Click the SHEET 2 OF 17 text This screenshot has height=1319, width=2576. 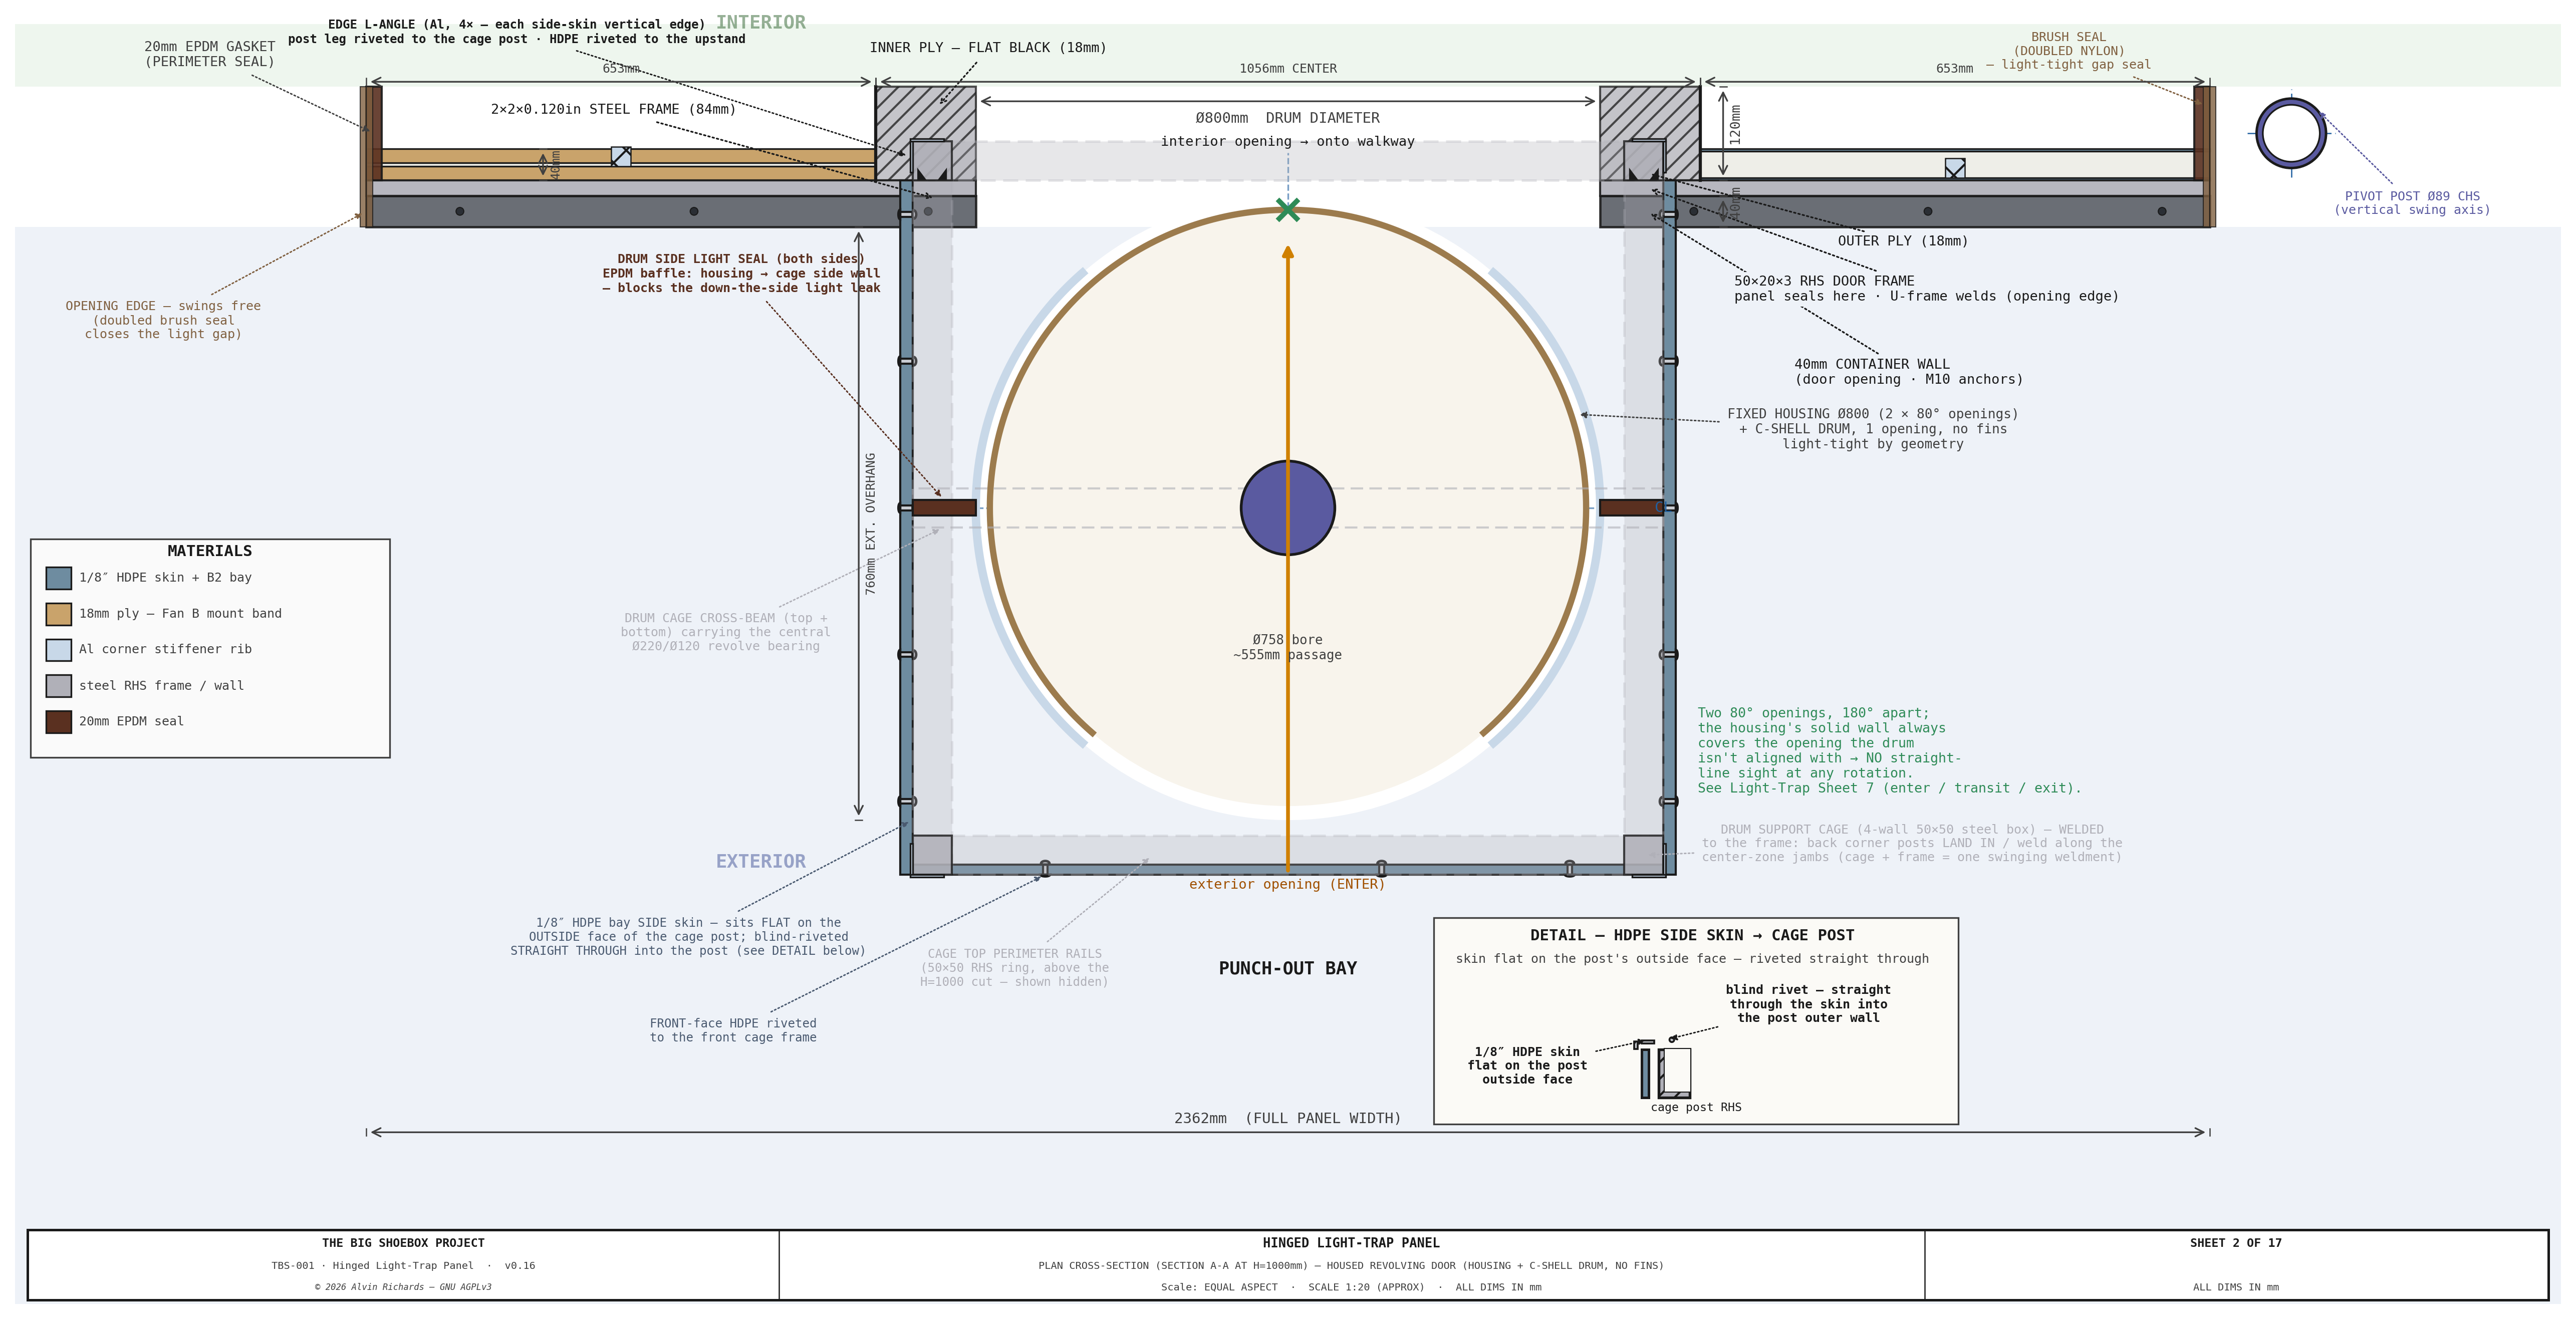click(2236, 1243)
